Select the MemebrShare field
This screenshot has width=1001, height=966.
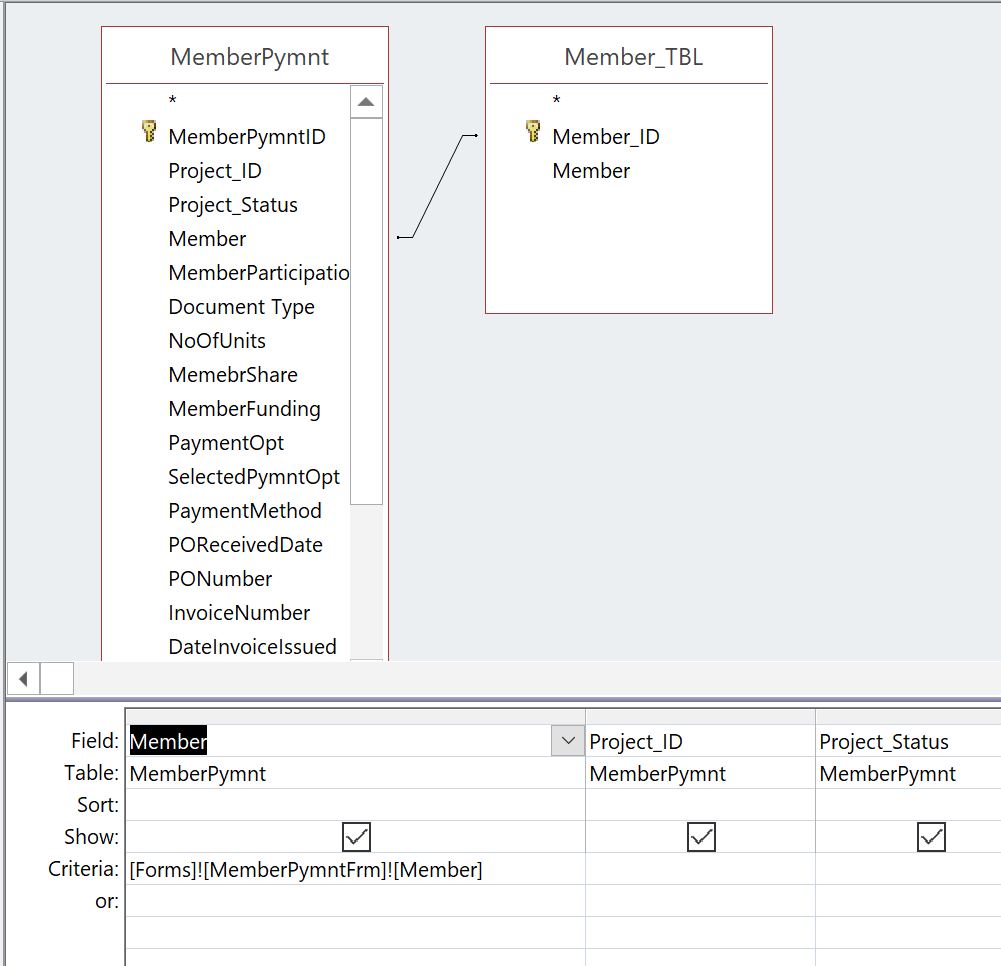(x=233, y=375)
